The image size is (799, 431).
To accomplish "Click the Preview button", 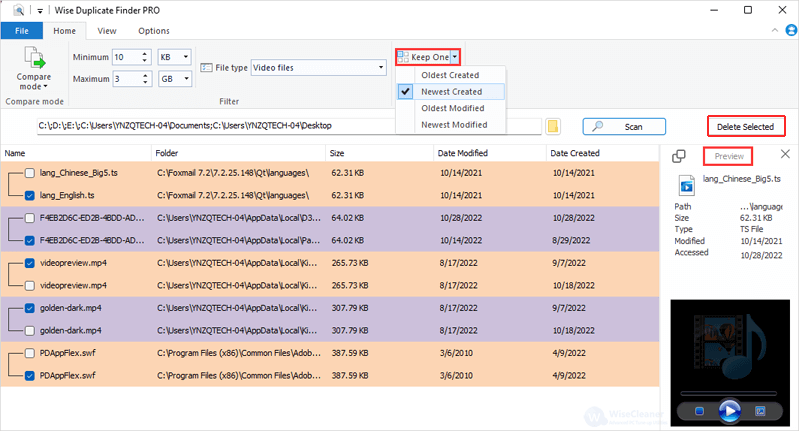I will 729,156.
